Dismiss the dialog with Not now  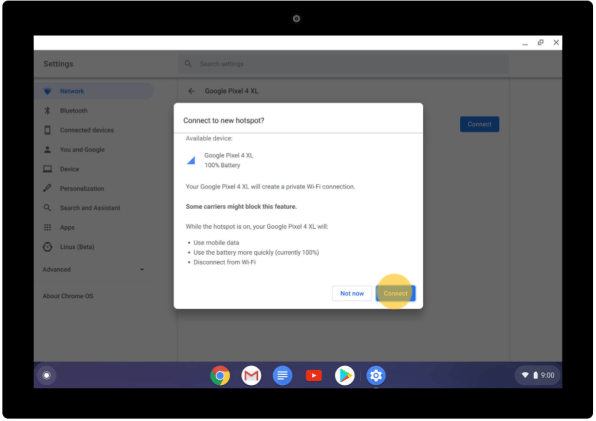tap(352, 293)
